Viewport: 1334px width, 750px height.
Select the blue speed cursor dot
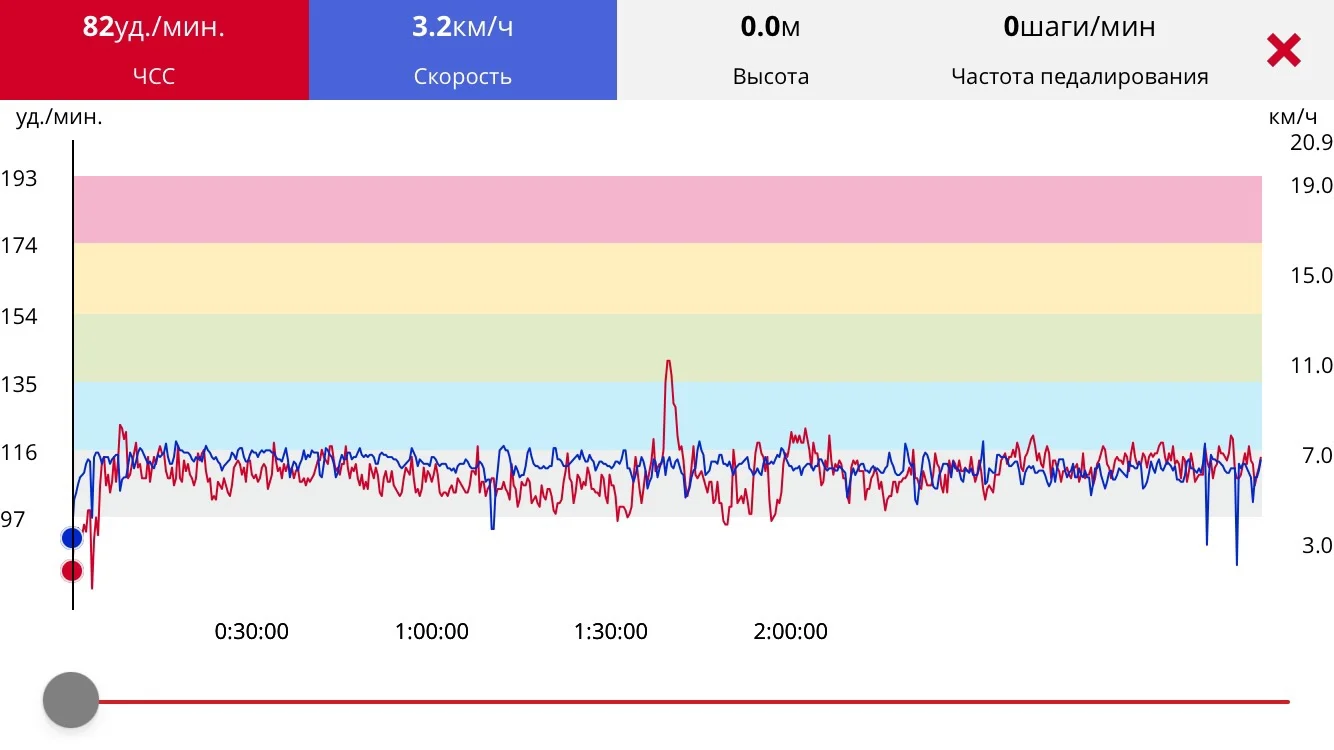point(71,538)
